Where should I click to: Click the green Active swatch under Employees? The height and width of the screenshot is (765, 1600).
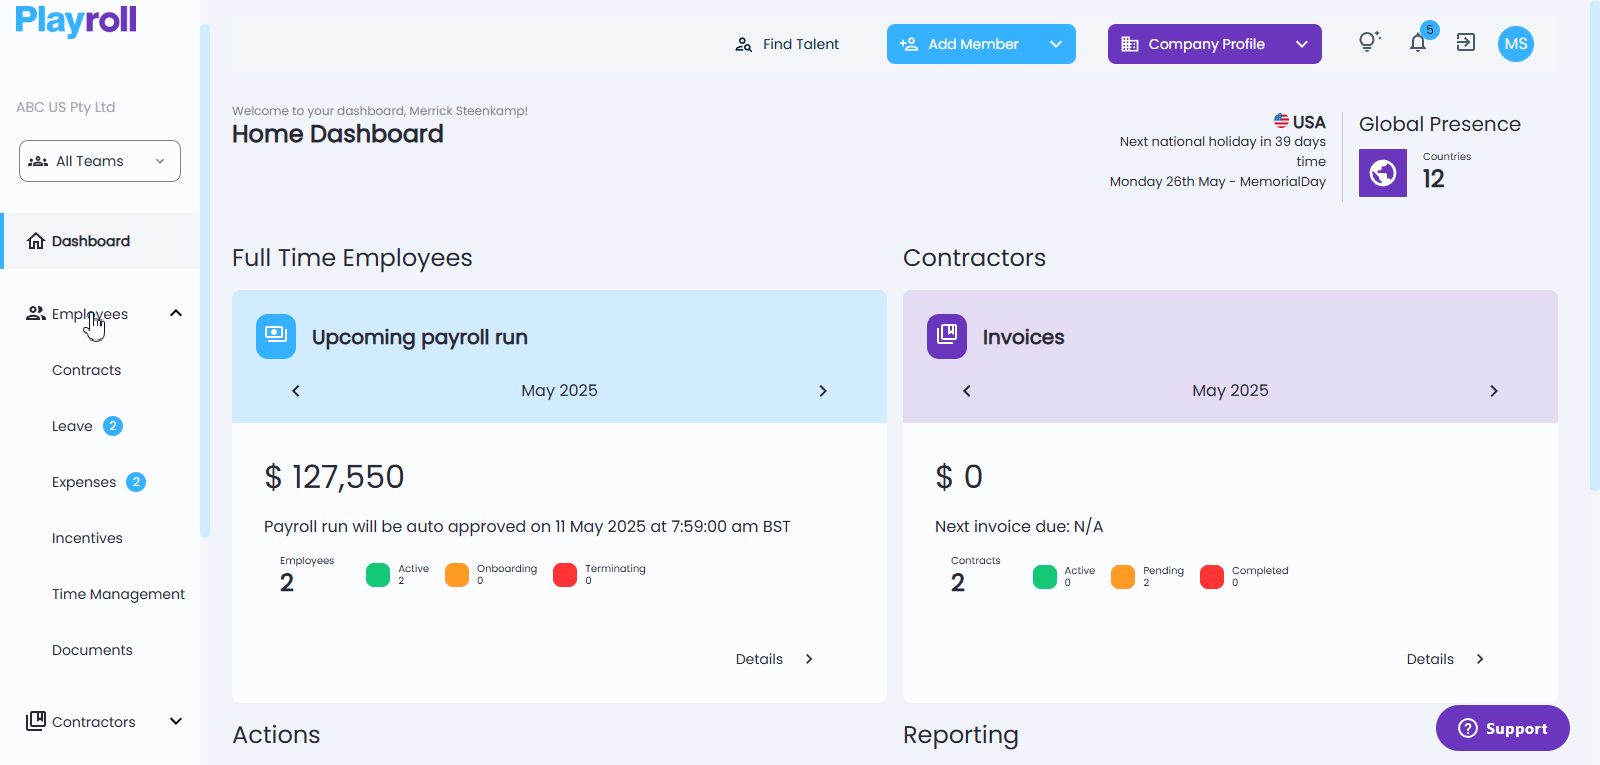click(378, 575)
